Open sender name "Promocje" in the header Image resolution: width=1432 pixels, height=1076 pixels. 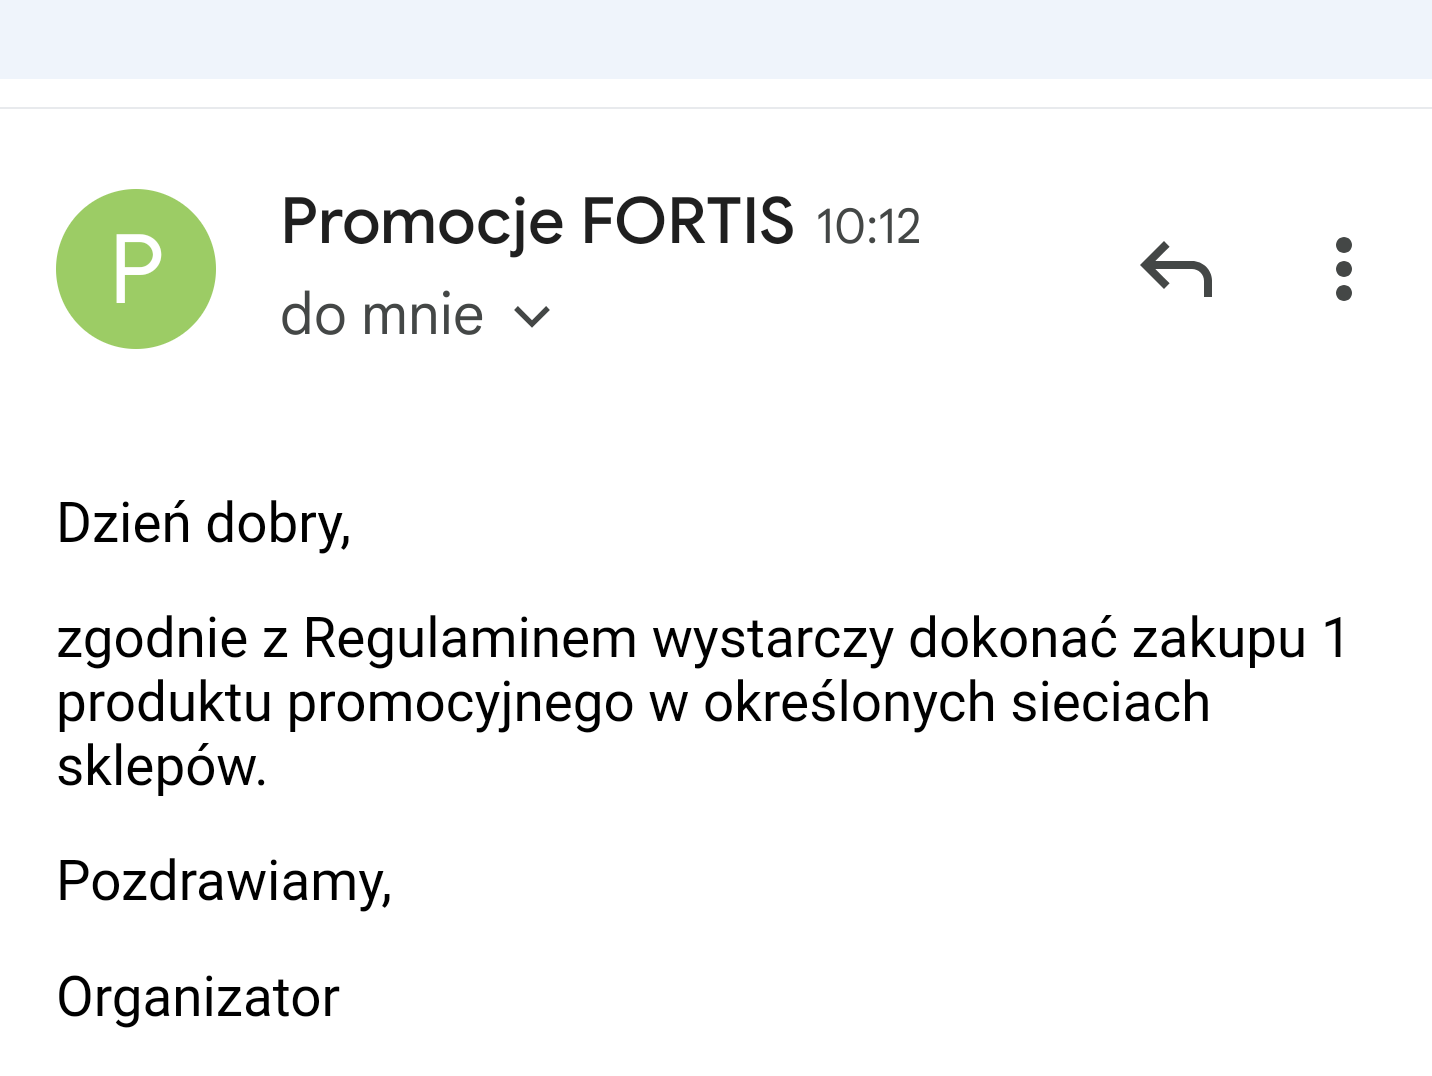click(422, 222)
